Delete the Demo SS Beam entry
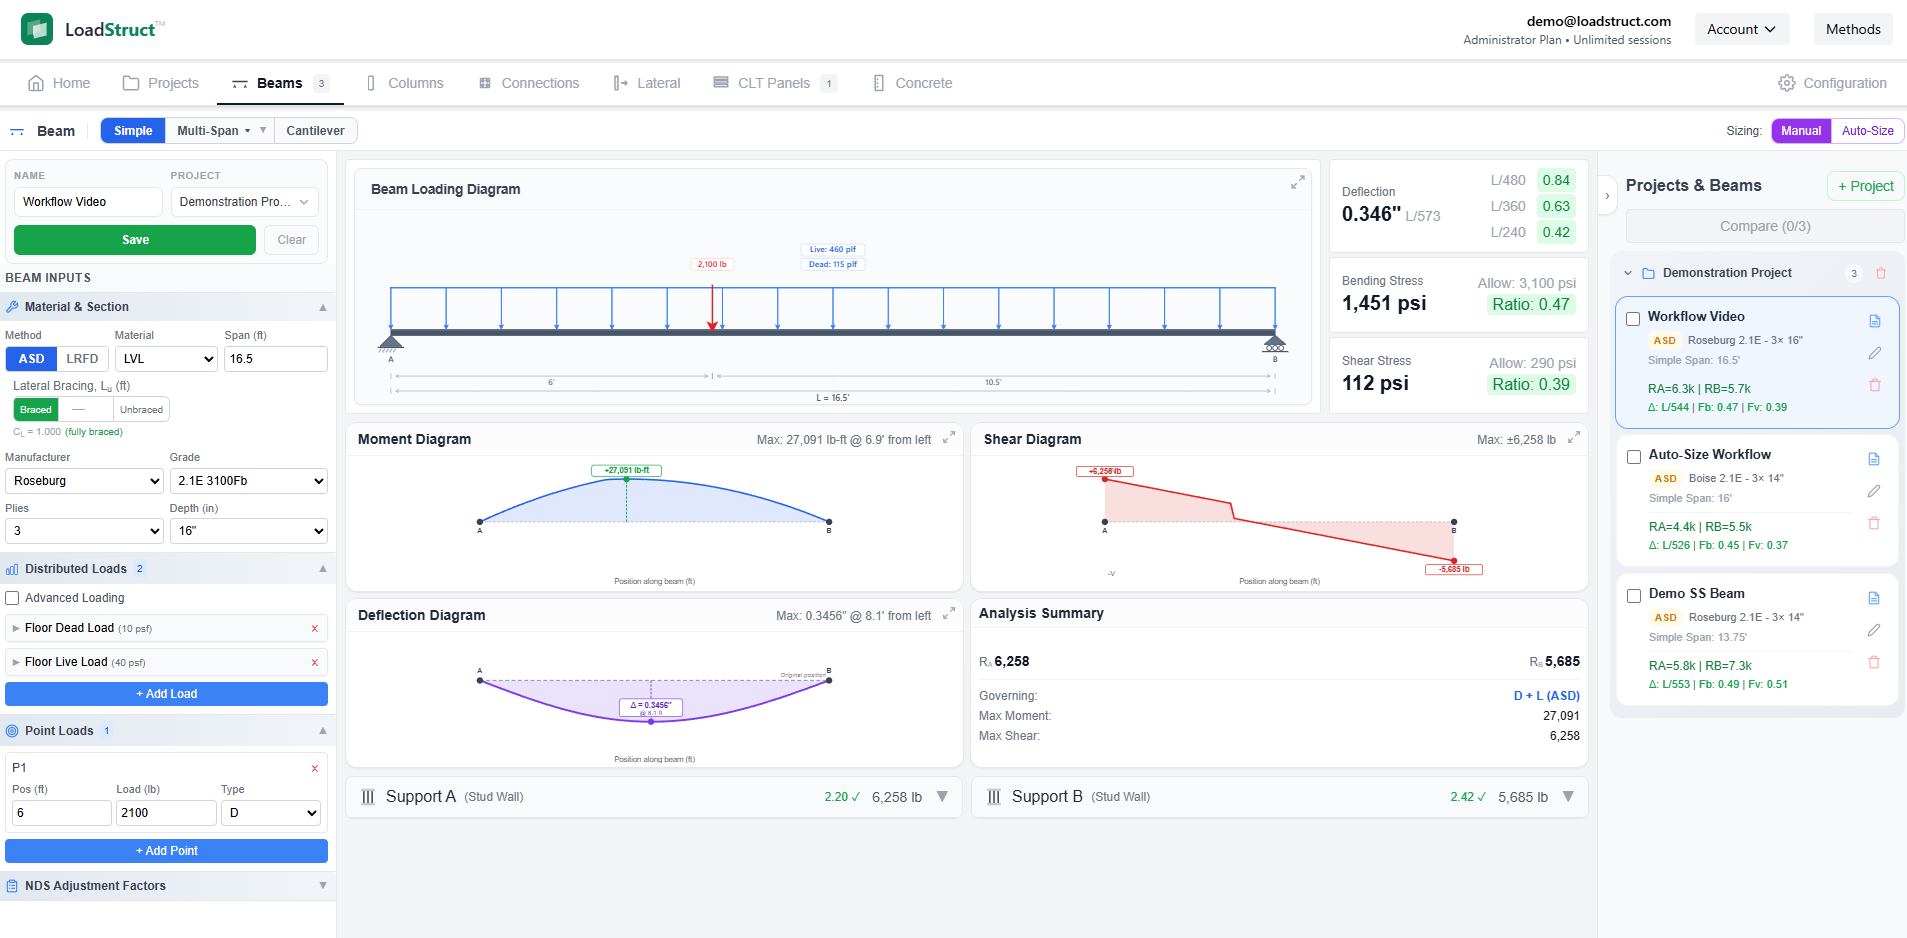Screen dimensions: 1907x938 click(1874, 662)
